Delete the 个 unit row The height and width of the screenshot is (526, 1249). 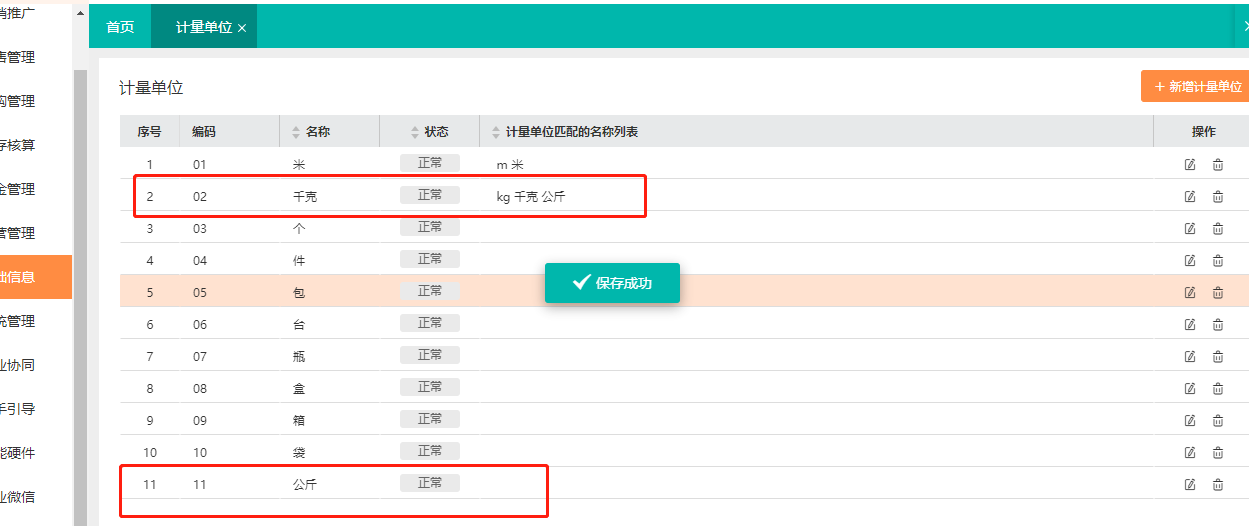click(1218, 229)
